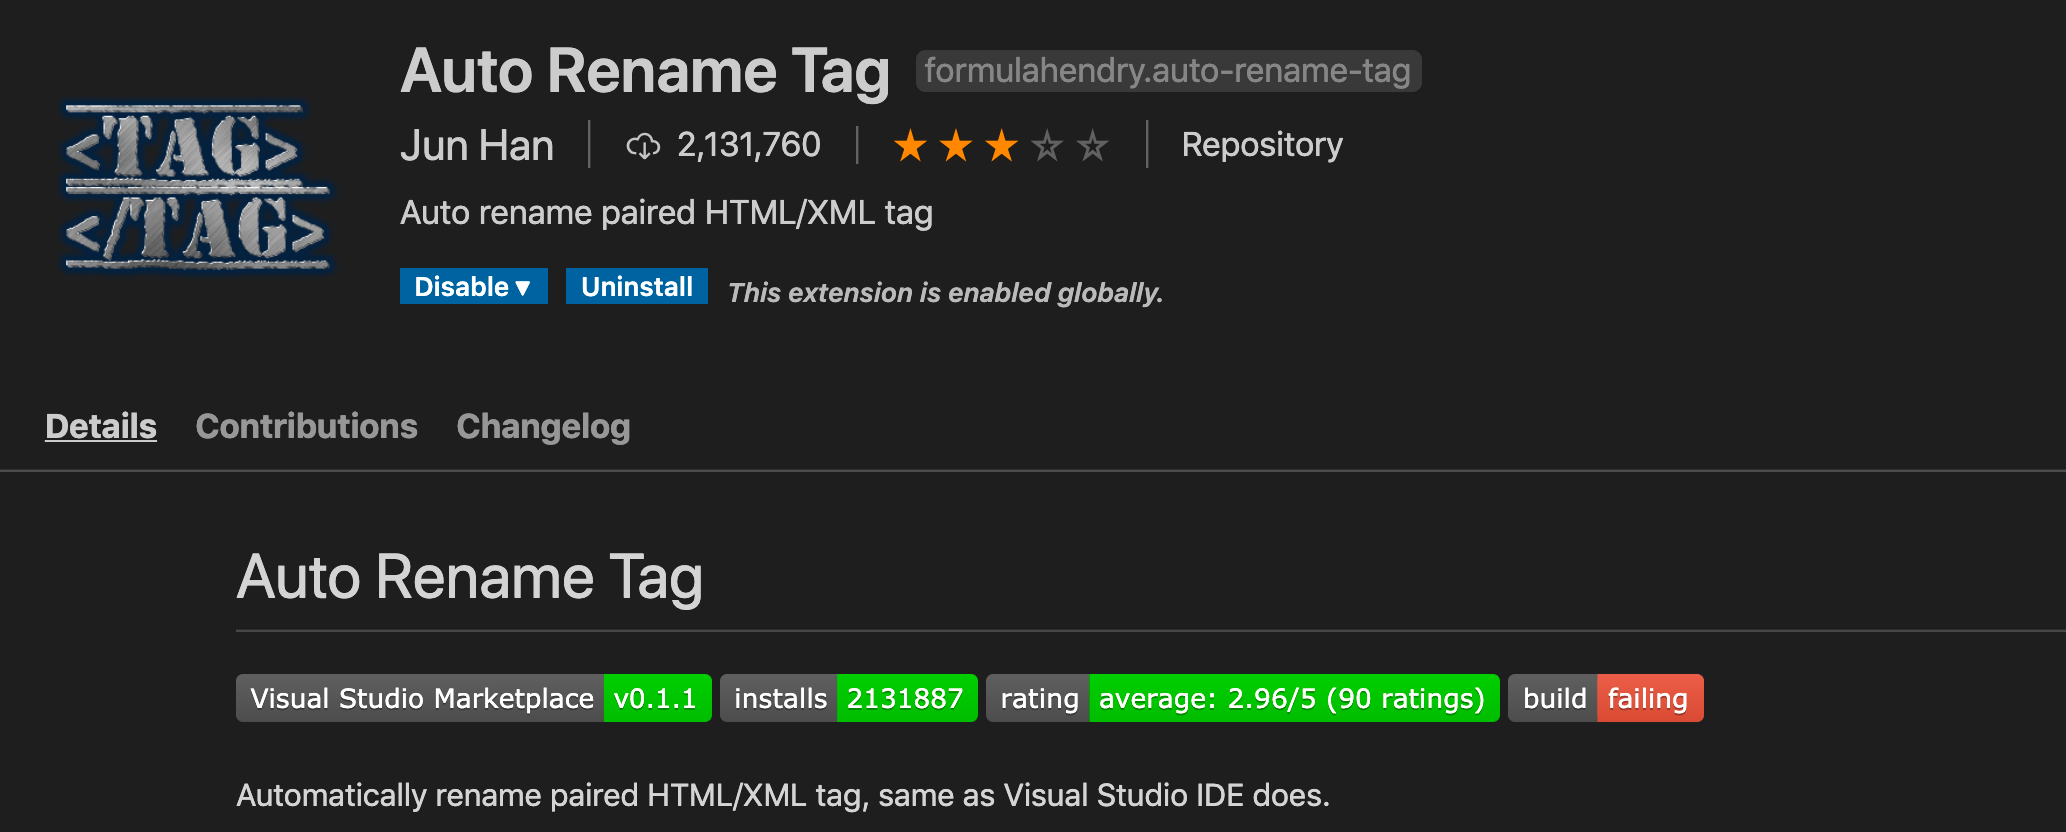The width and height of the screenshot is (2066, 832).
Task: Click 'This extension is enabled globally' text
Action: coord(945,292)
